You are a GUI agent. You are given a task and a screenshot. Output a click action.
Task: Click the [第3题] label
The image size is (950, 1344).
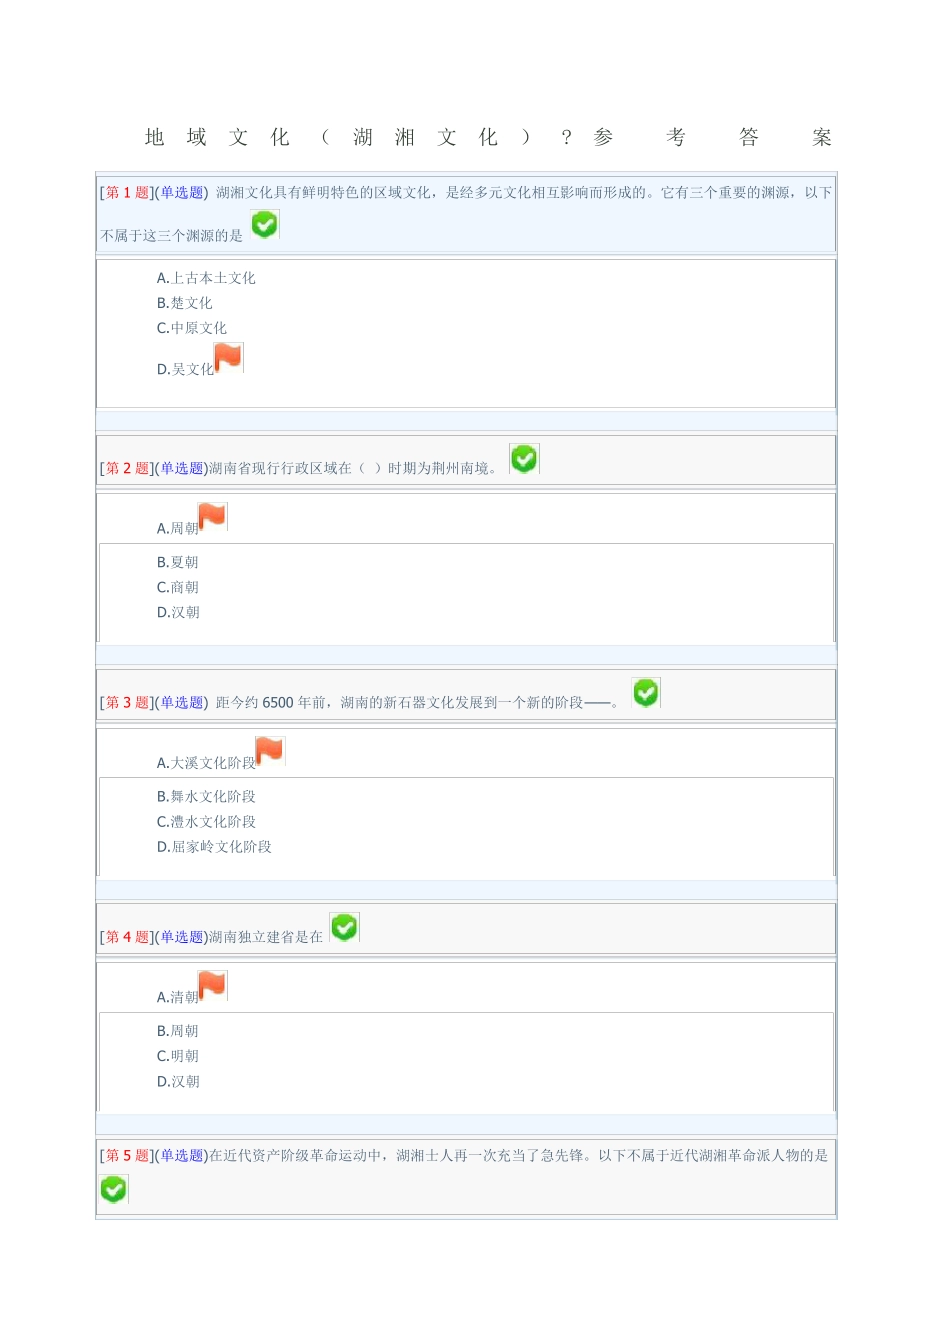point(127,702)
